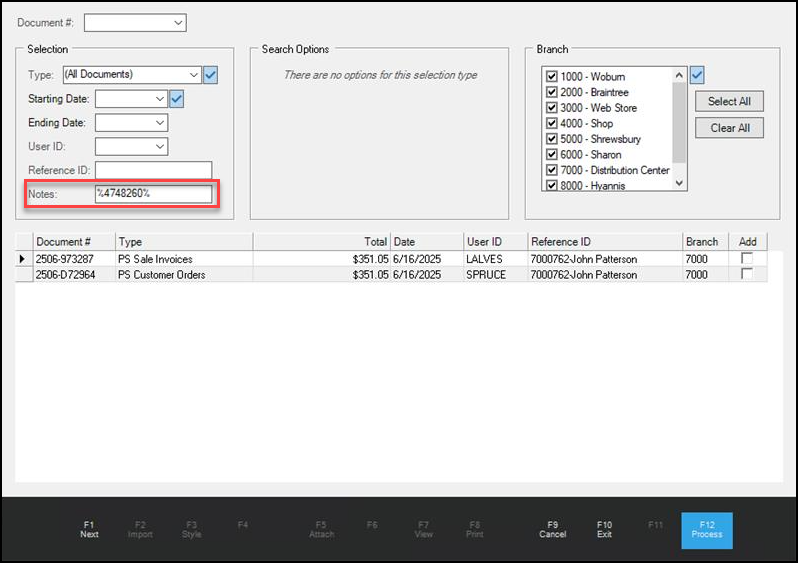
Task: Click the Notes input field
Action: point(153,193)
